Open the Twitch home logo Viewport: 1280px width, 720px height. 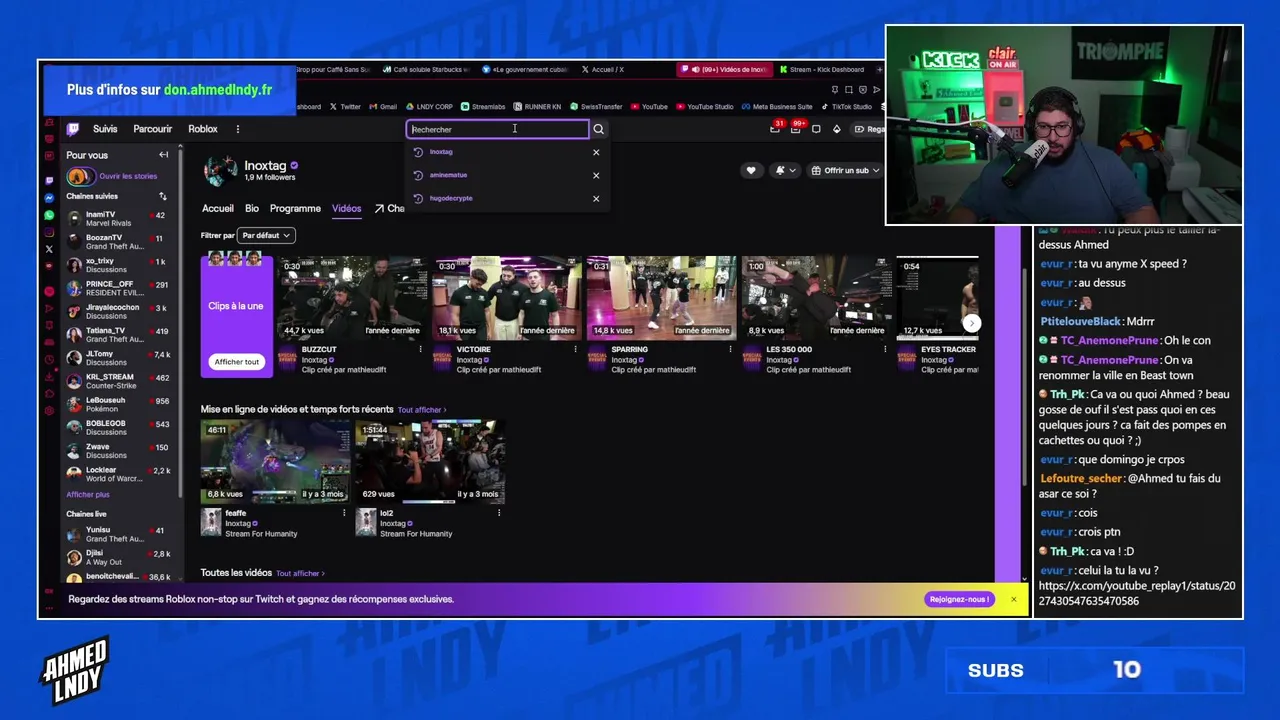tap(73, 129)
